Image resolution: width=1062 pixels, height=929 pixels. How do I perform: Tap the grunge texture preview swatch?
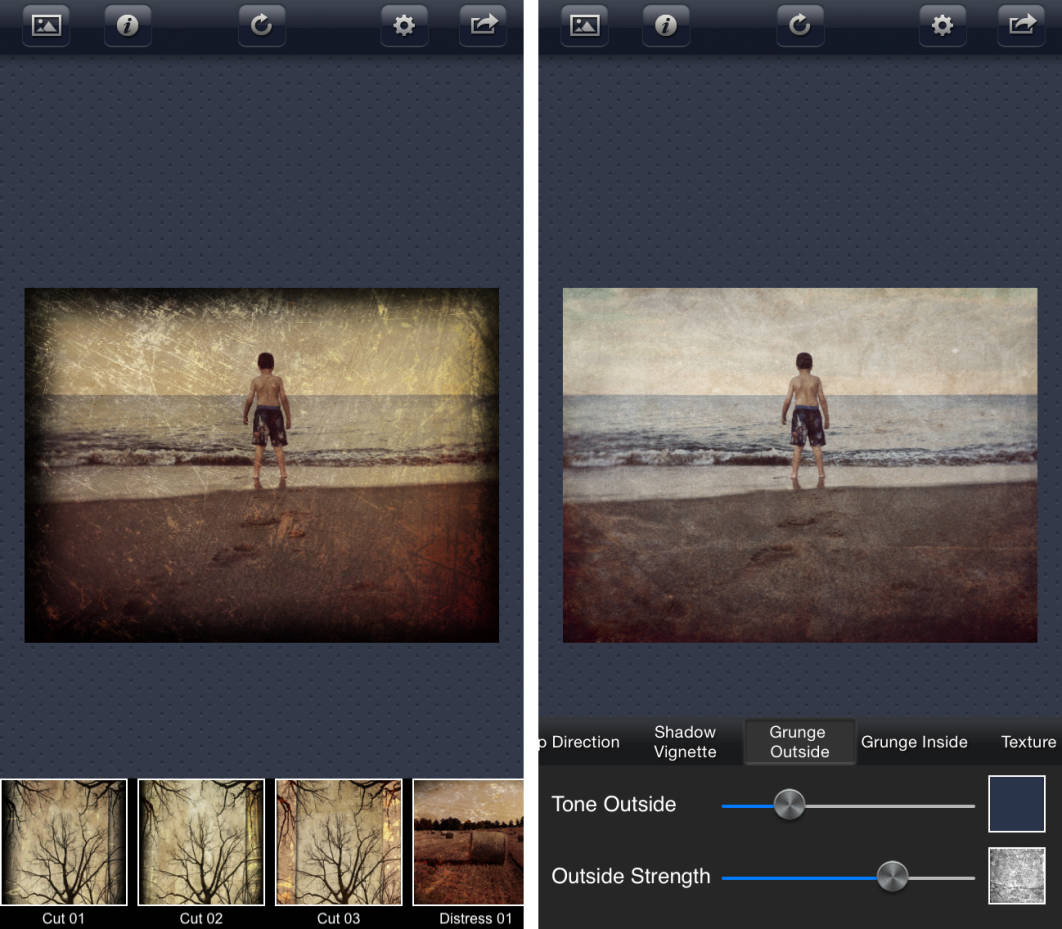click(x=1016, y=875)
